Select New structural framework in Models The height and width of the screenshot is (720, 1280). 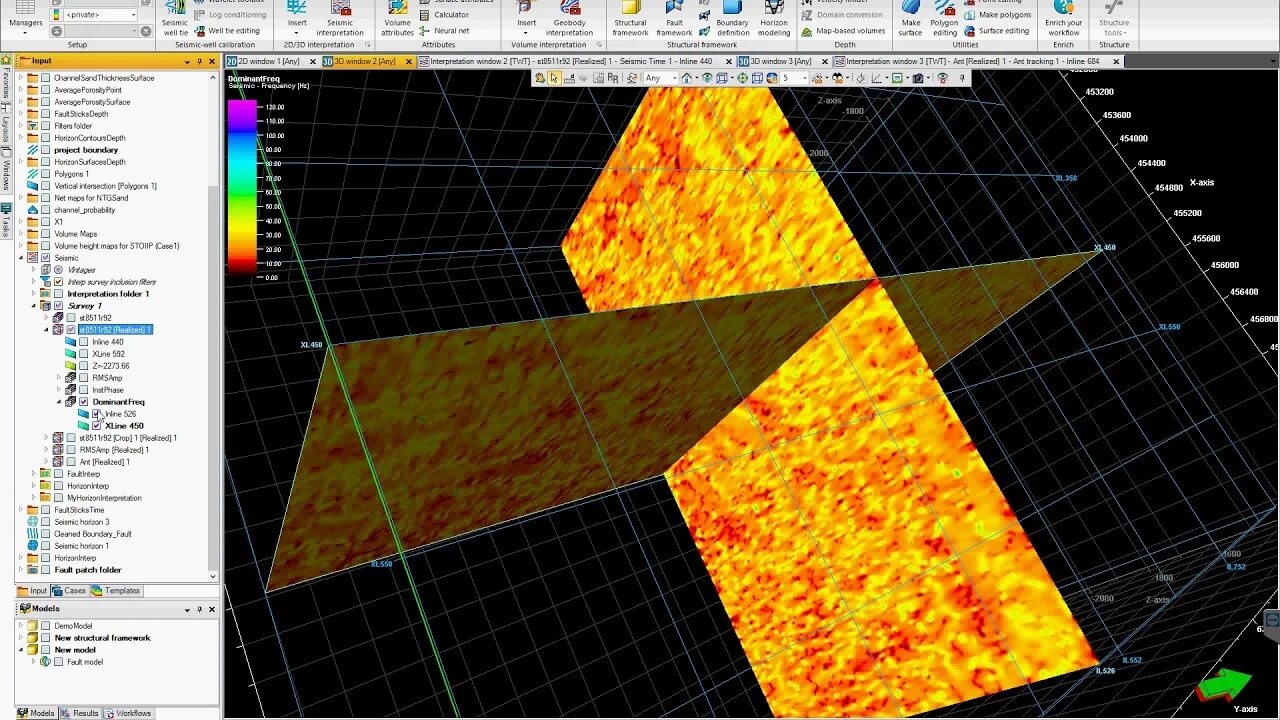coord(102,638)
